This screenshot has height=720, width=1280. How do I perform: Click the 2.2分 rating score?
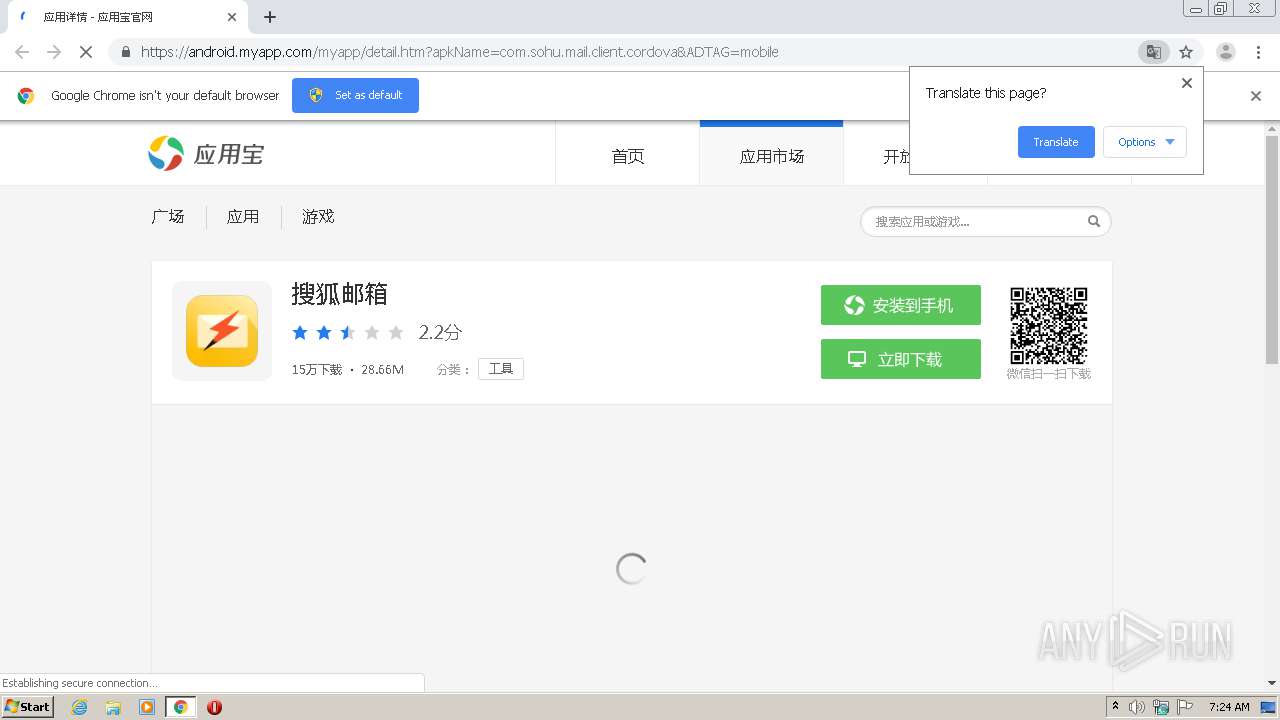coord(440,333)
